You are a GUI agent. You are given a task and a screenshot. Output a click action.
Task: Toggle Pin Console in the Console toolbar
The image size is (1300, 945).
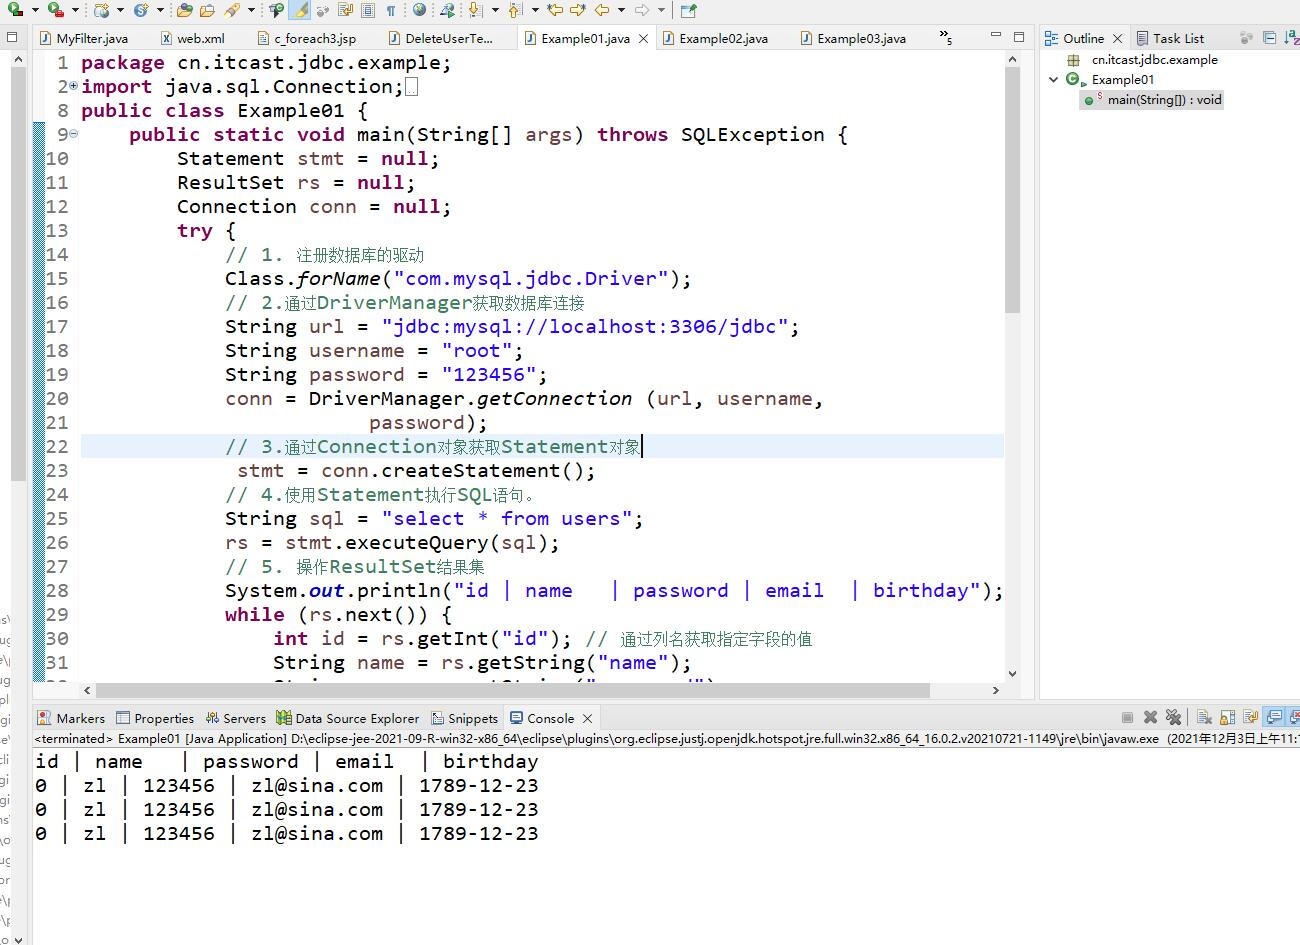pyautogui.click(x=1251, y=717)
